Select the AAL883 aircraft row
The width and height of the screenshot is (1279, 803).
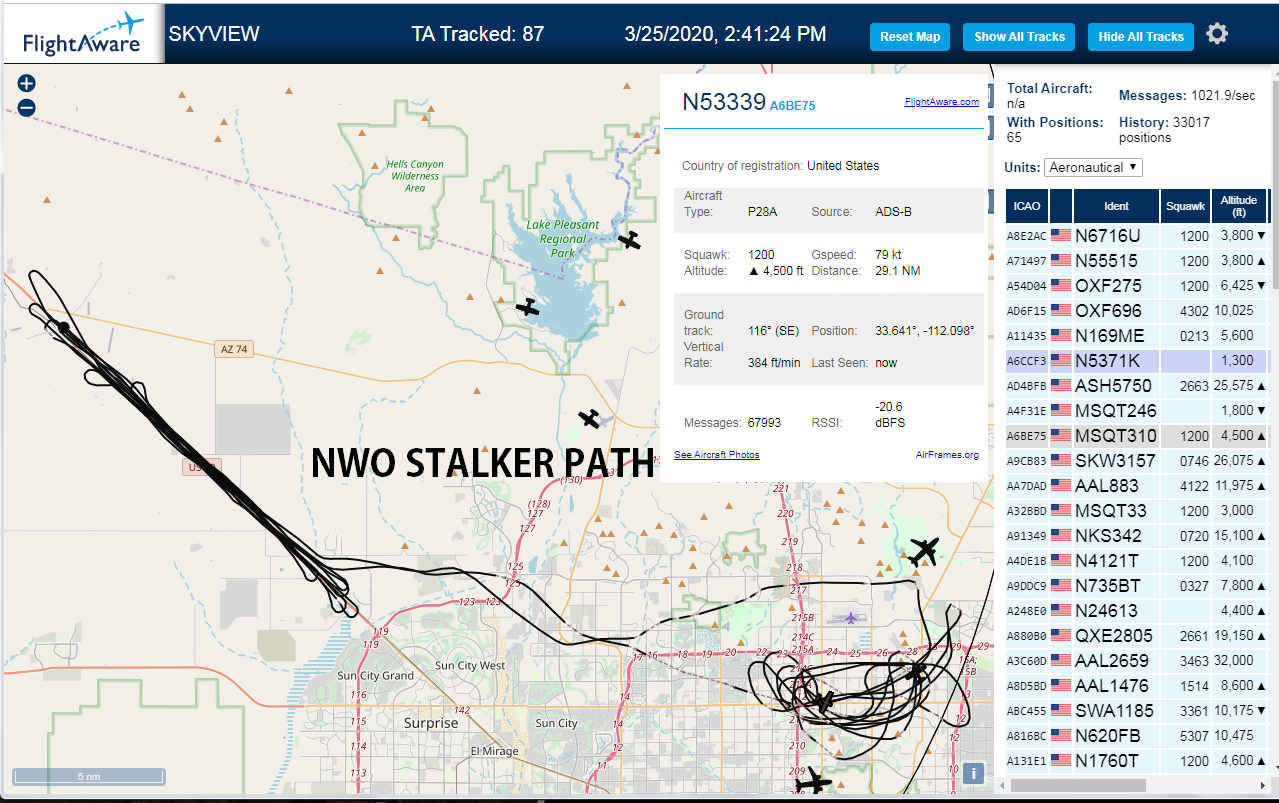(1137, 486)
